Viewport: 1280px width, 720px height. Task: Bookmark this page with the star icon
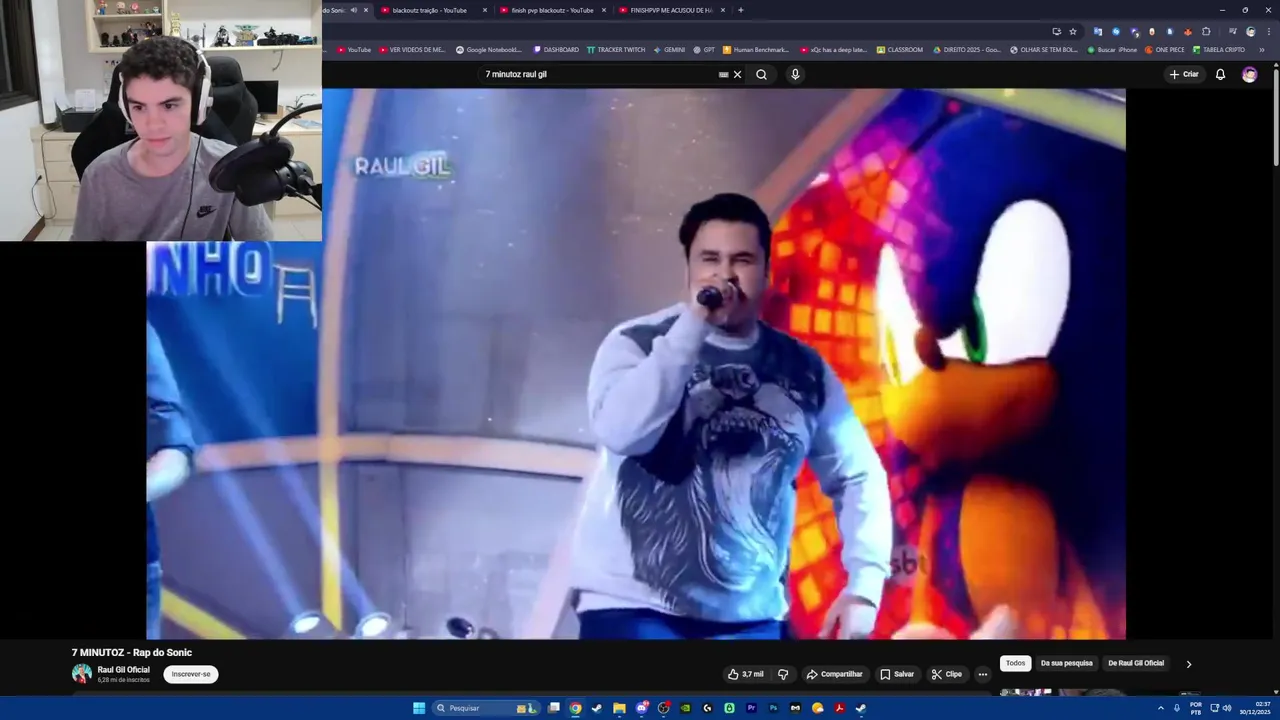(x=1073, y=31)
